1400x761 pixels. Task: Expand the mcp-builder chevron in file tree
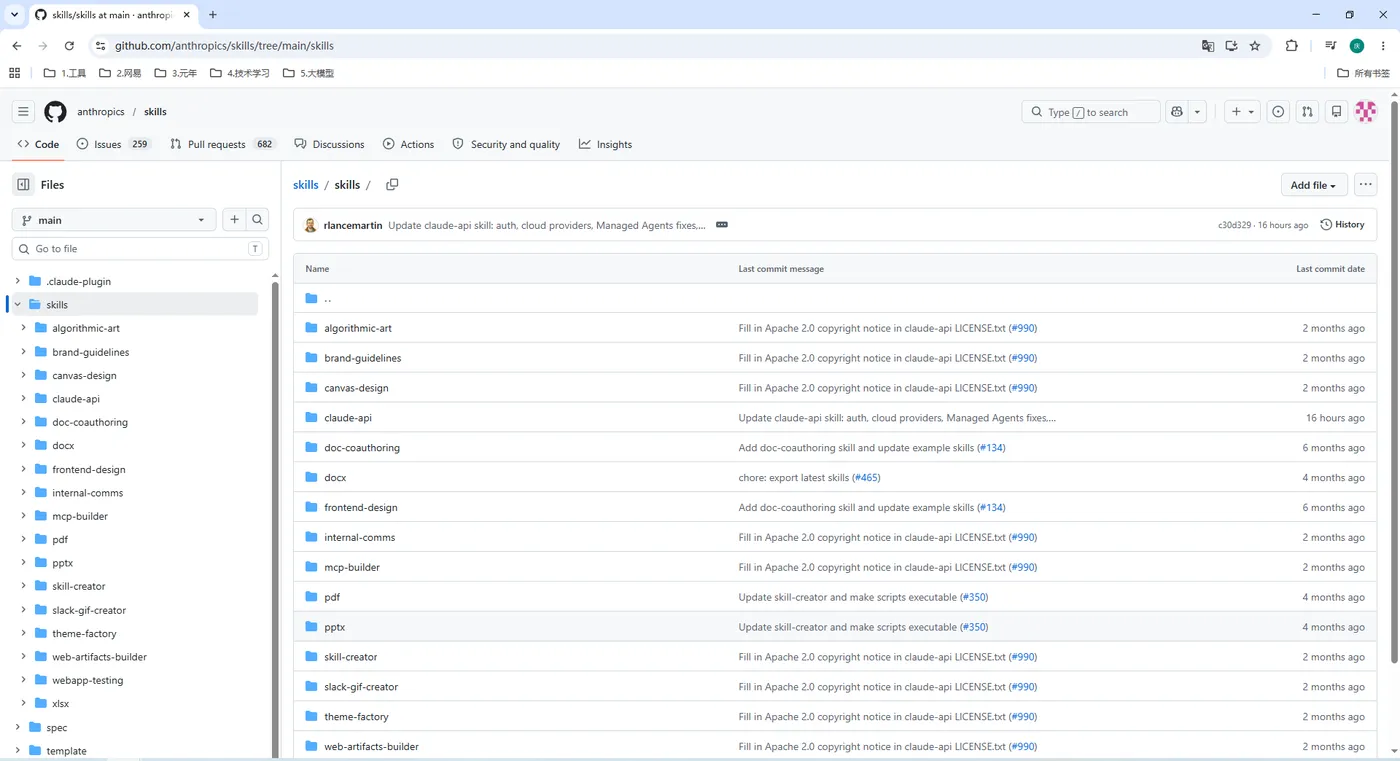tap(23, 516)
